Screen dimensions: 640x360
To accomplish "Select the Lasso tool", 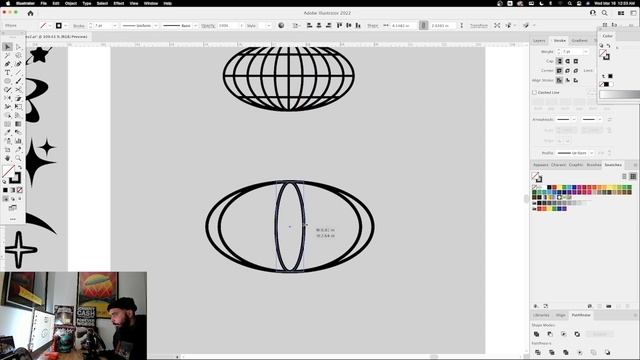I will coord(18,56).
